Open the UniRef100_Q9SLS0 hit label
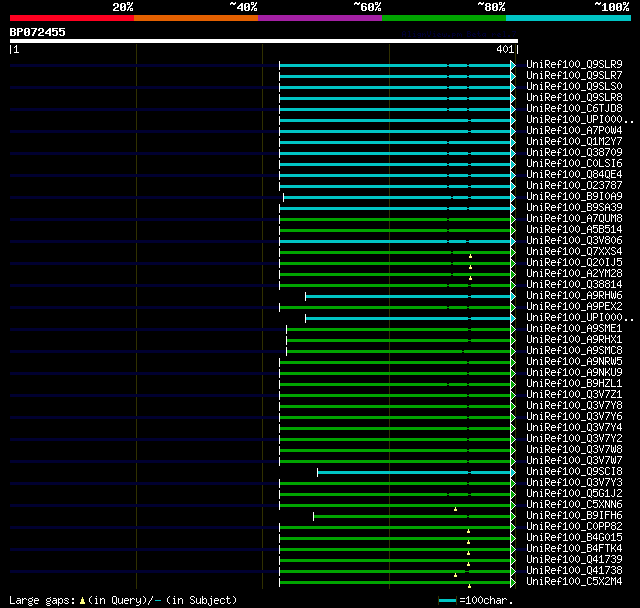This screenshot has width=640, height=608. [x=574, y=87]
